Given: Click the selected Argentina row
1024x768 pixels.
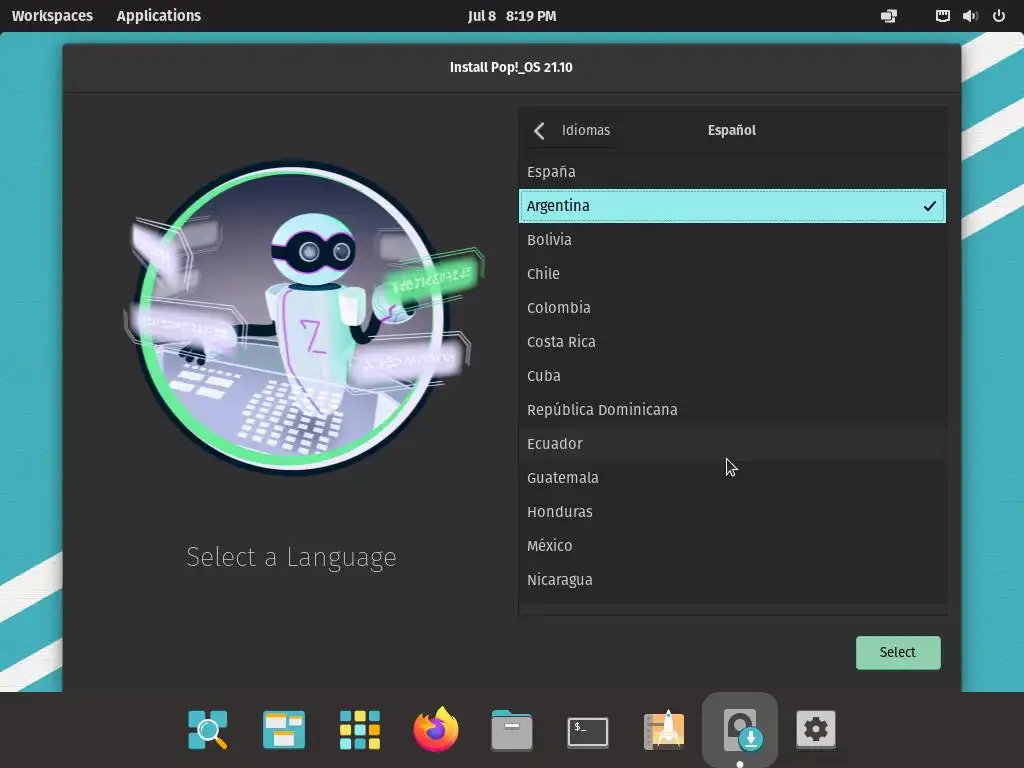Looking at the screenshot, I should tap(732, 206).
